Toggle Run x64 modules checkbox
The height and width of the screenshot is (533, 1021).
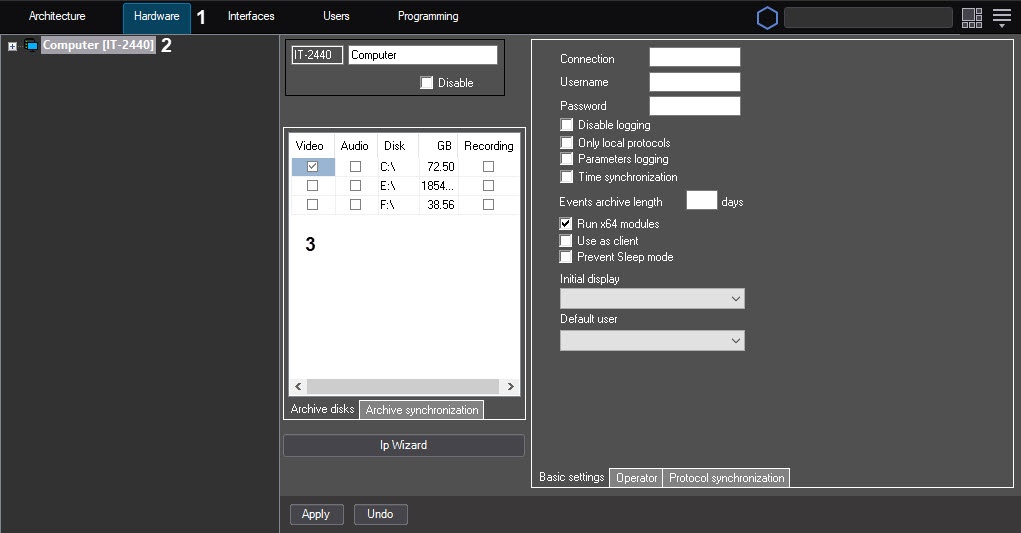pyautogui.click(x=567, y=224)
